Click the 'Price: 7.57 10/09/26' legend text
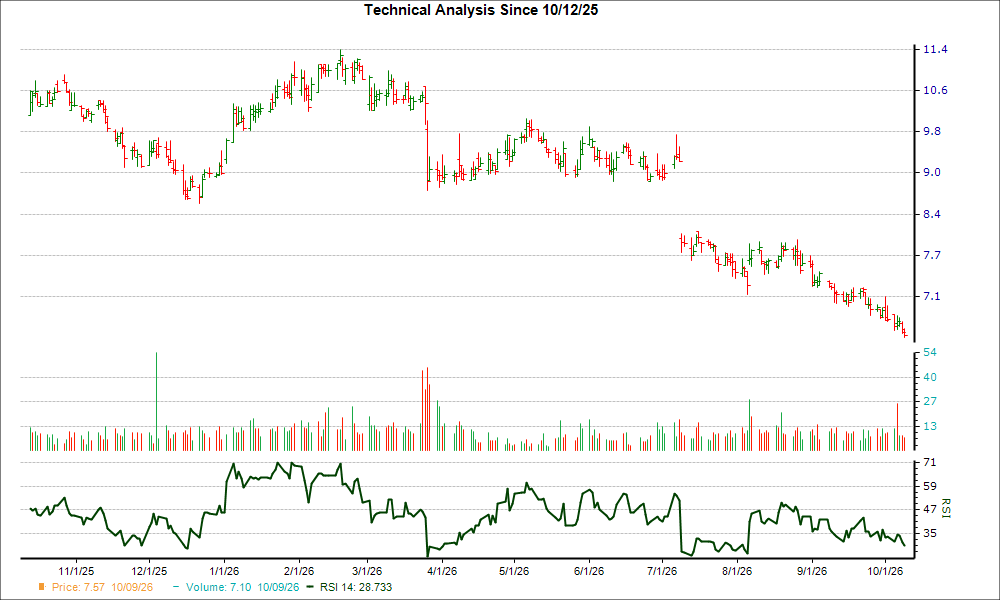This screenshot has height=600, width=1000. (x=103, y=587)
